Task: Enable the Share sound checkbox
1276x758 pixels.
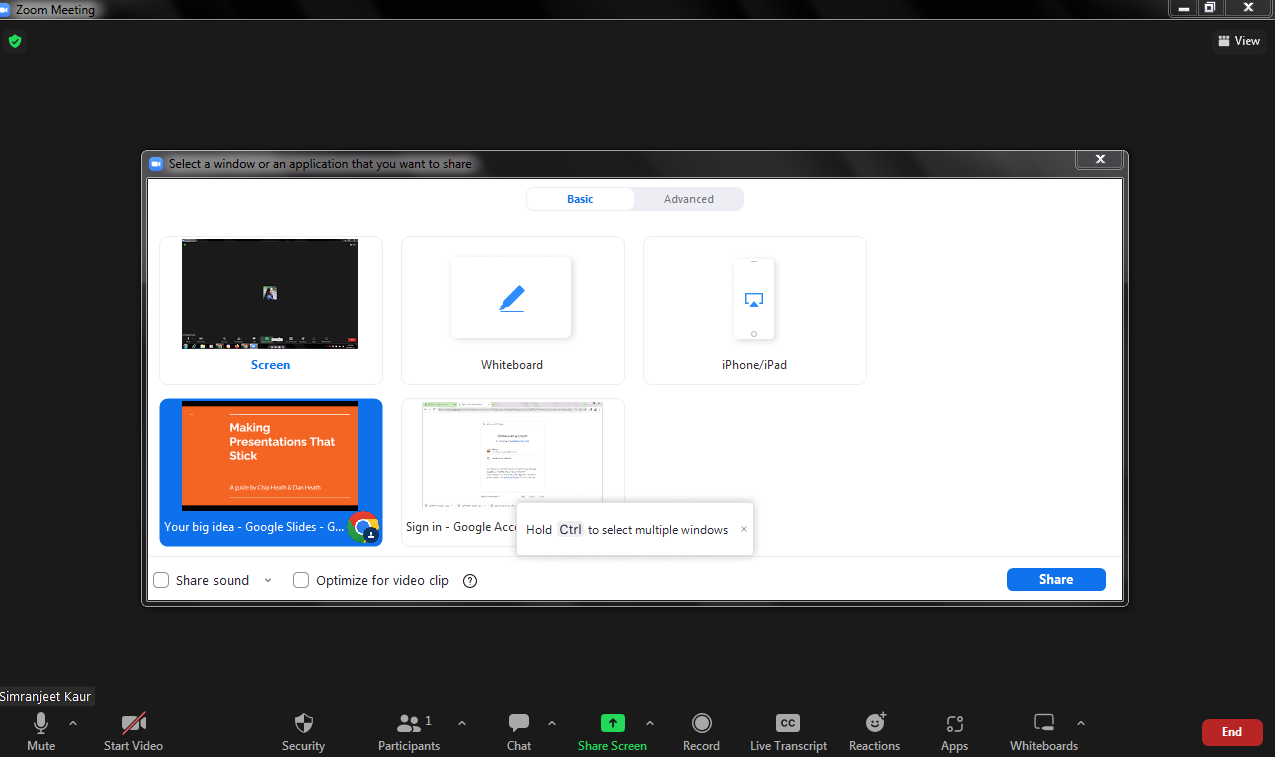Action: [x=161, y=580]
